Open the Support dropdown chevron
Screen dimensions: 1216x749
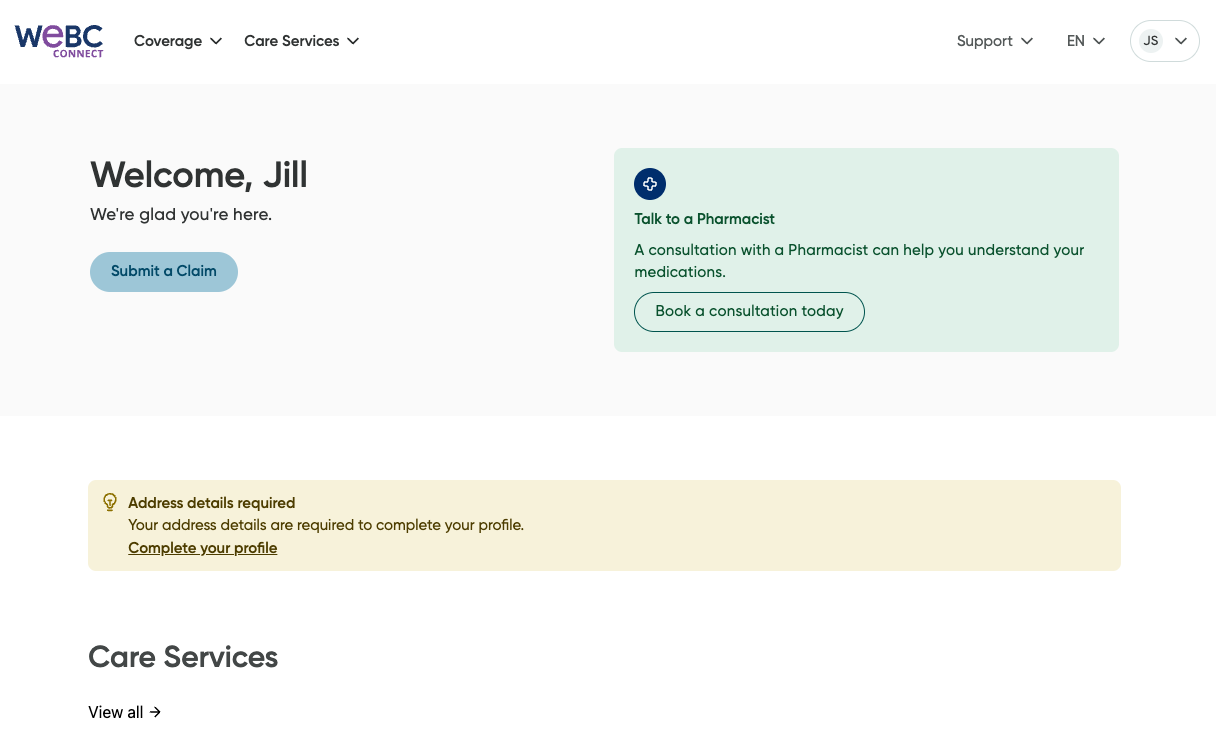[x=1026, y=41]
